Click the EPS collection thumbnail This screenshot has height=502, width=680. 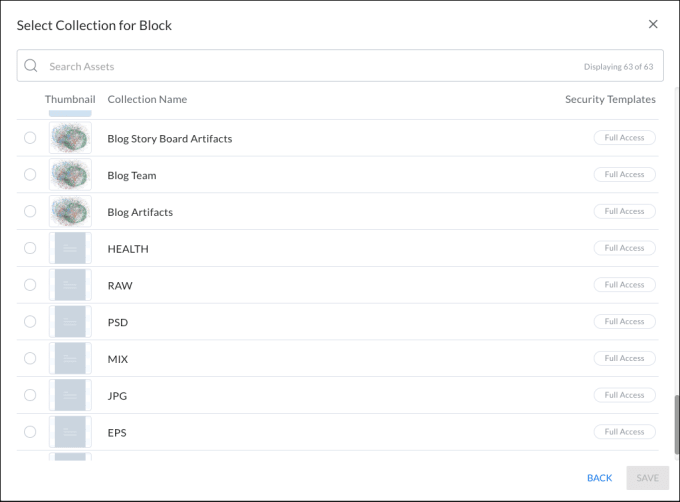tap(70, 432)
